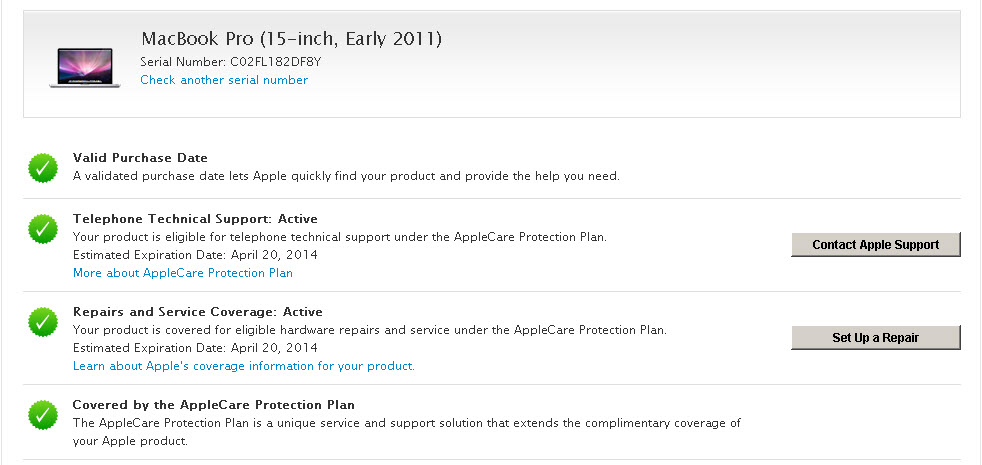Click Covered by the AppleCare Protection Plan heading
This screenshot has width=982, height=465.
(214, 405)
